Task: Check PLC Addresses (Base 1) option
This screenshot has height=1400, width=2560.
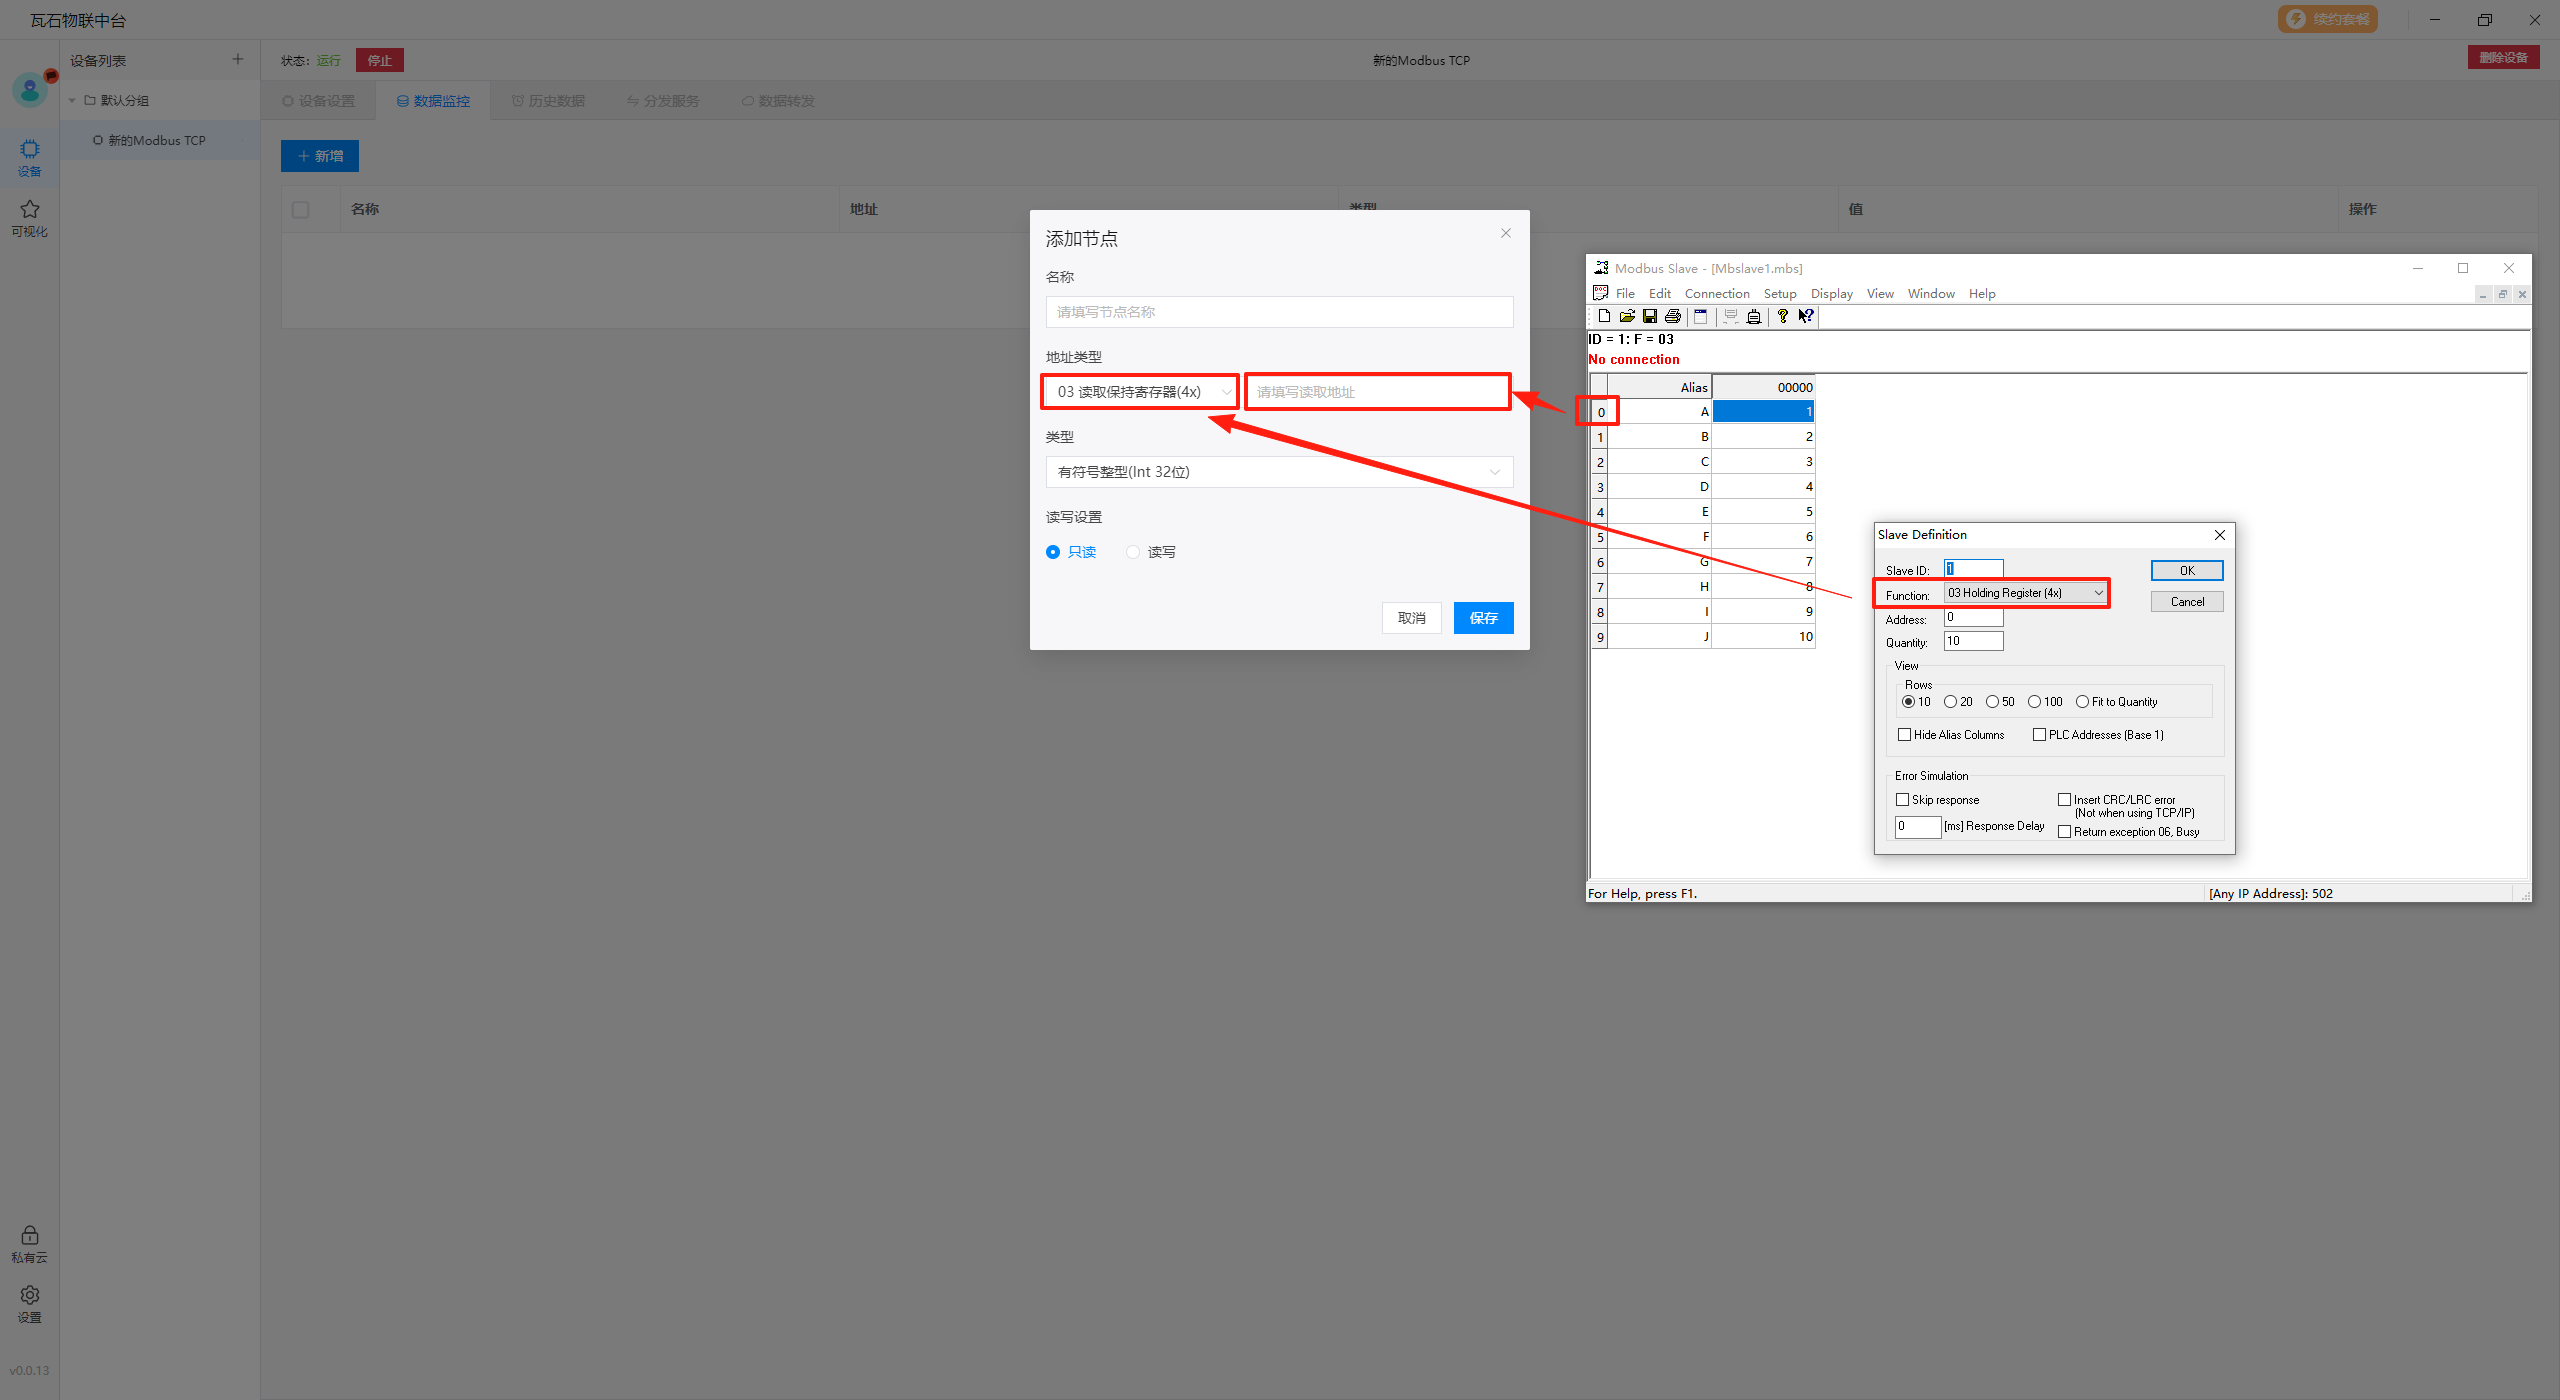Action: pyautogui.click(x=2039, y=735)
